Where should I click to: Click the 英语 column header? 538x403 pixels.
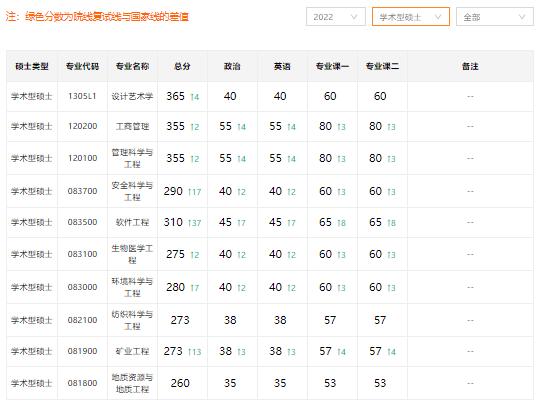point(282,66)
